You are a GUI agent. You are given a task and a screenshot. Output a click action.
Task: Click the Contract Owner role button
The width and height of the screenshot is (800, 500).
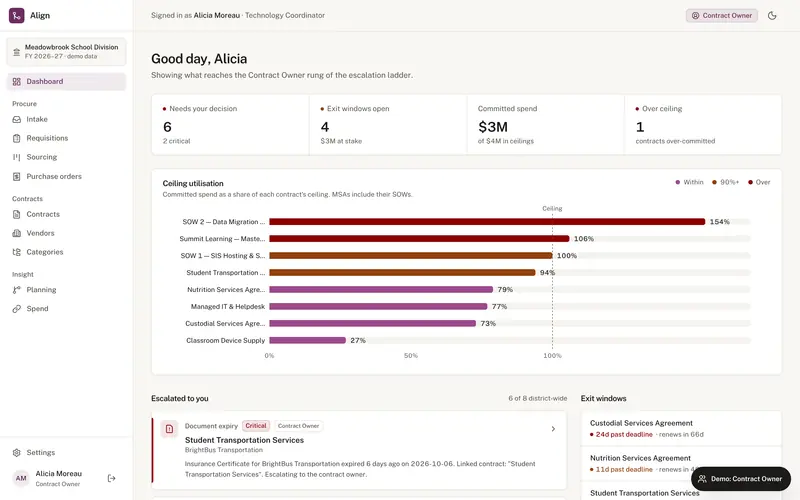tap(721, 16)
